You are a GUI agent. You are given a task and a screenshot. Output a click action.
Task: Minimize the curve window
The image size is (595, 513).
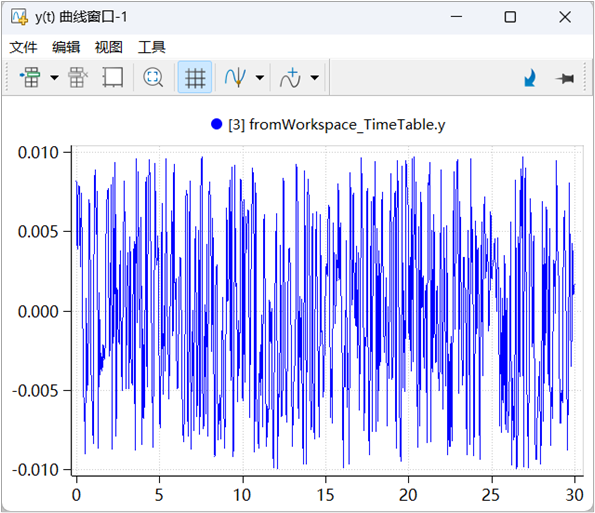click(456, 17)
